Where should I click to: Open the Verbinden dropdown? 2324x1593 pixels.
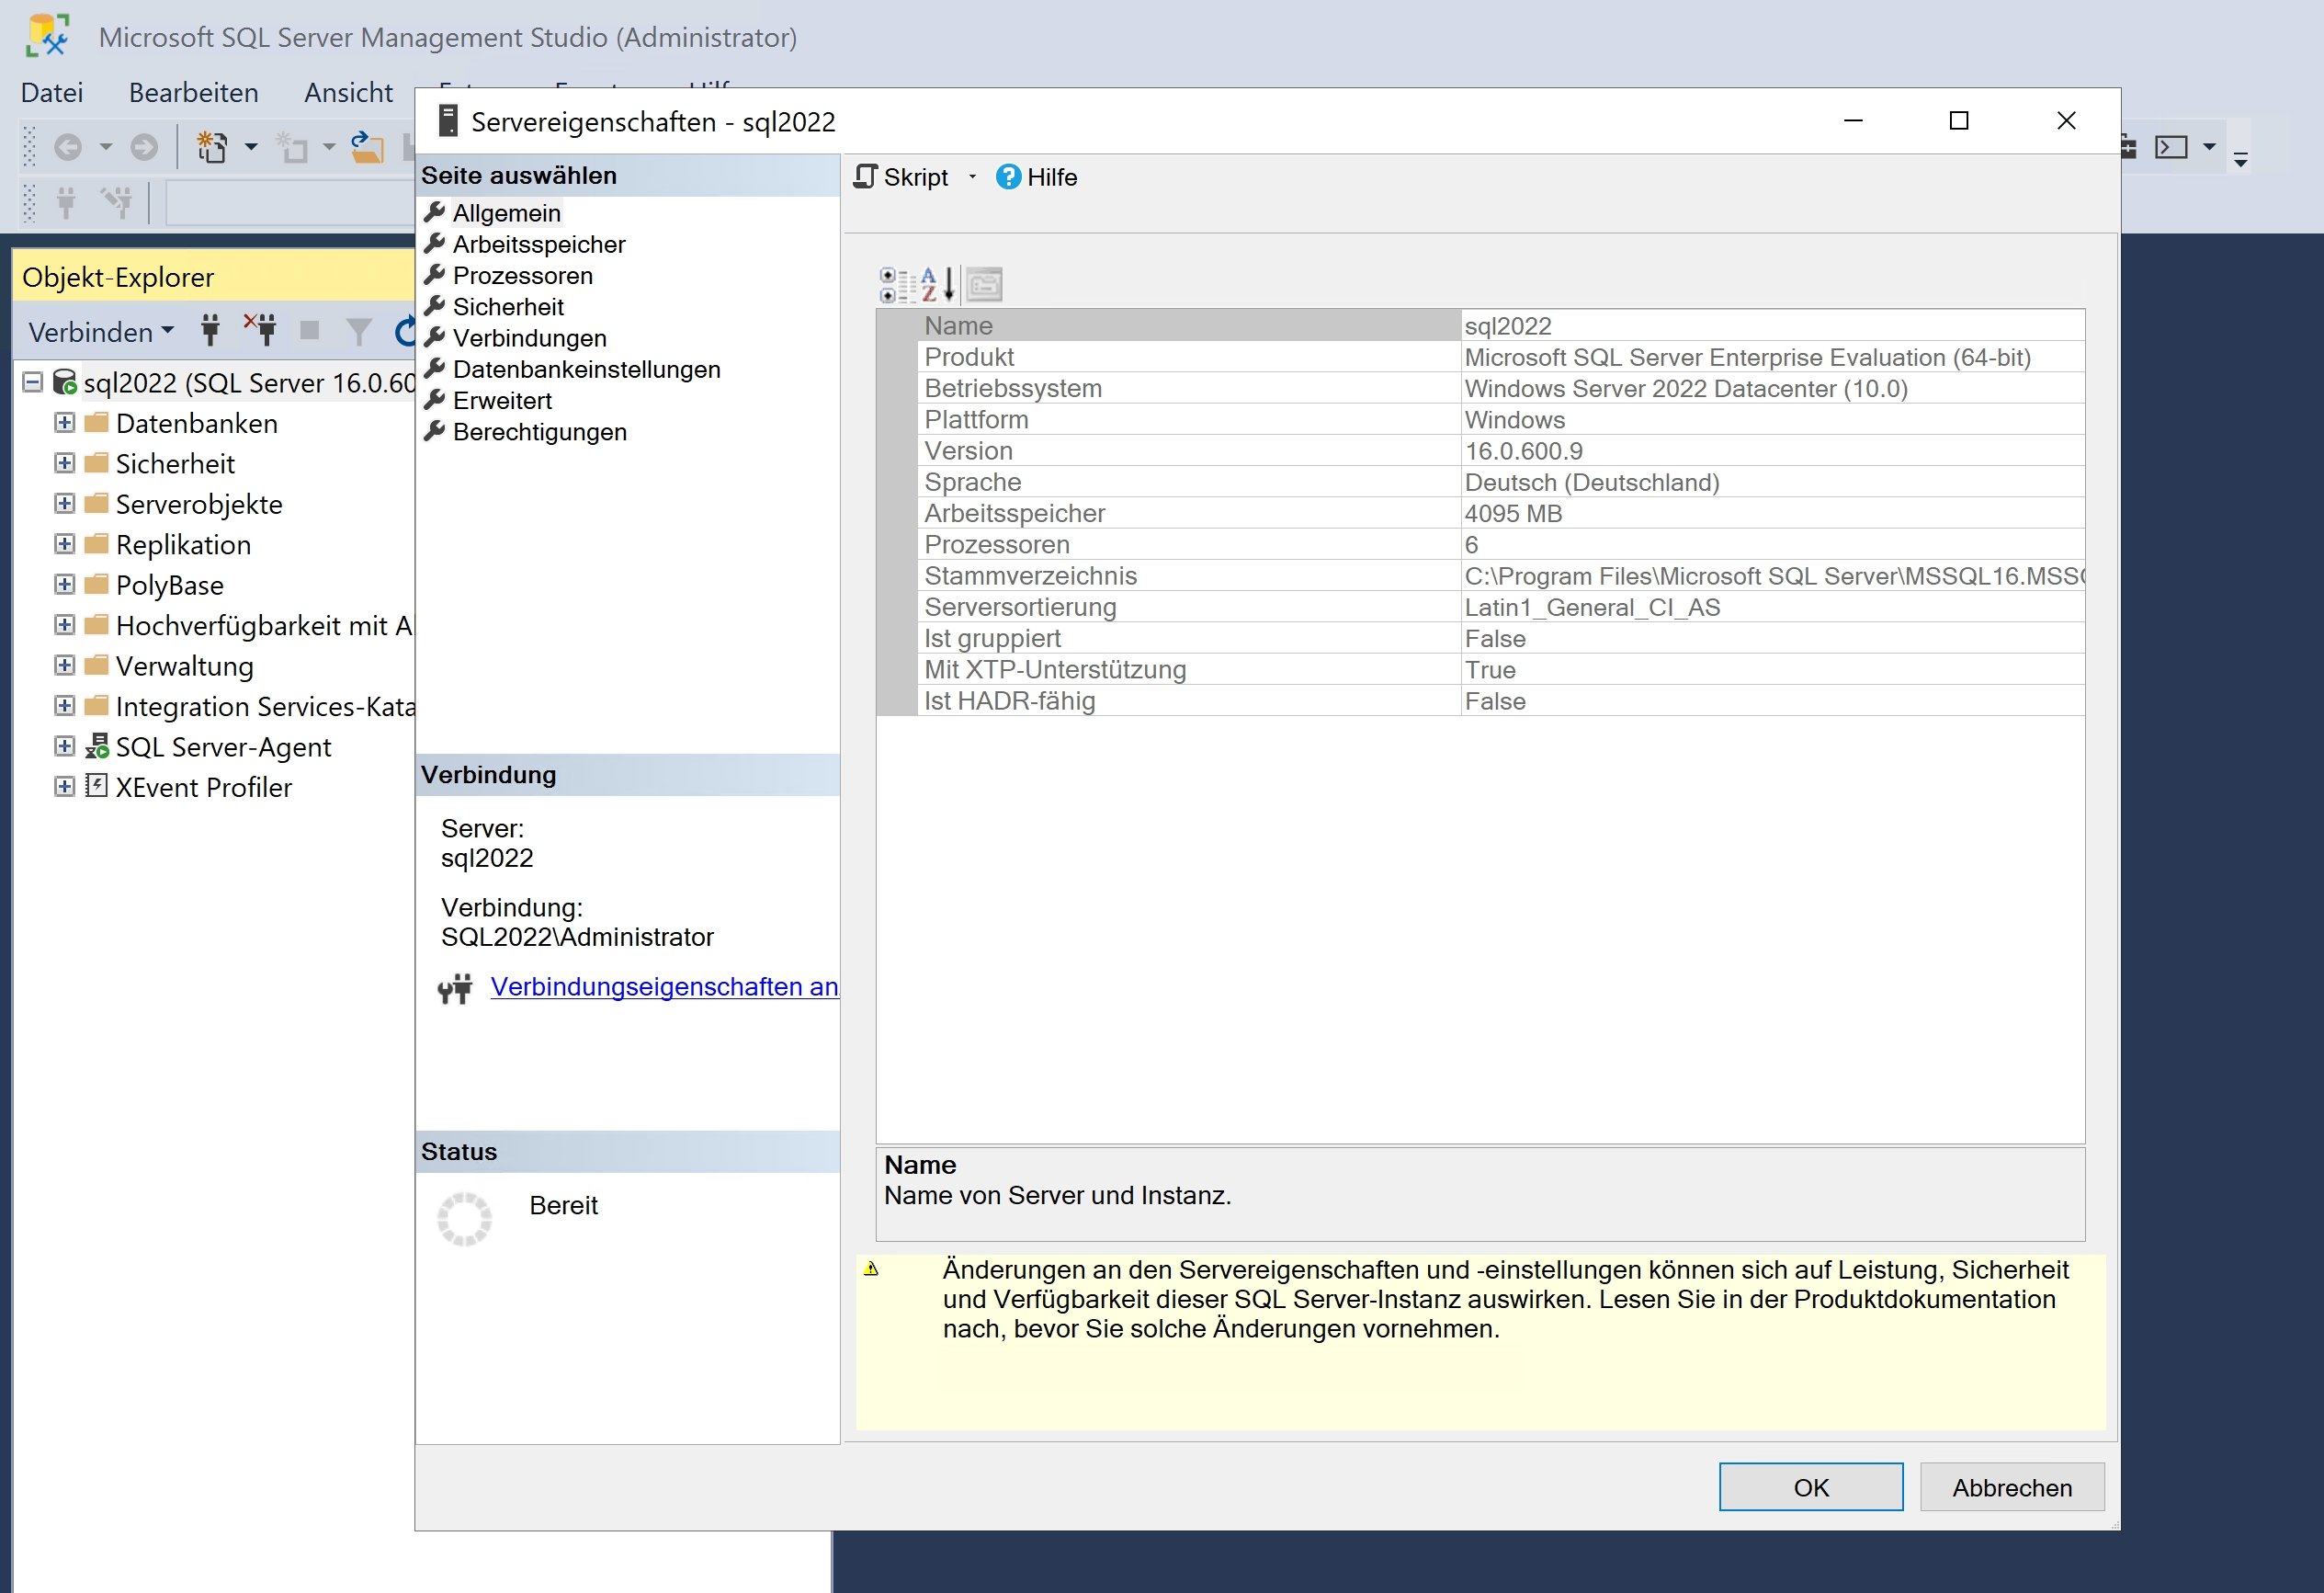tap(100, 332)
